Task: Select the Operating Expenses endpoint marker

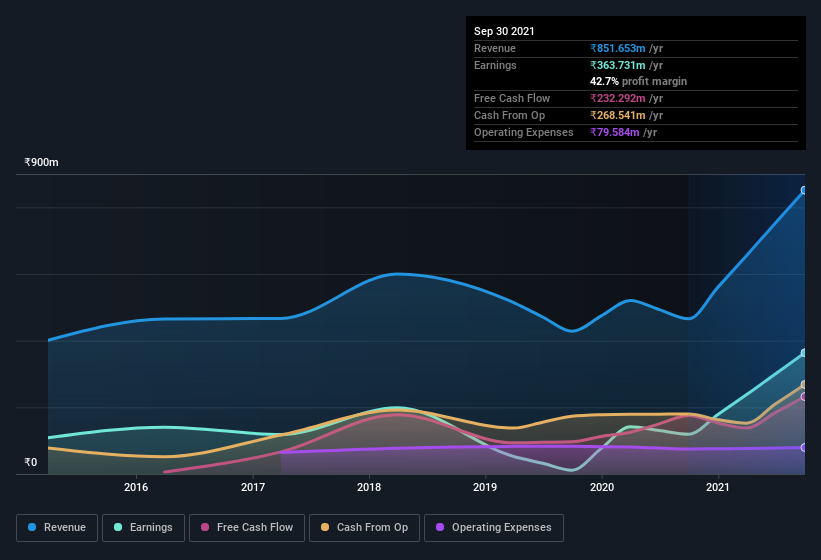Action: 804,447
